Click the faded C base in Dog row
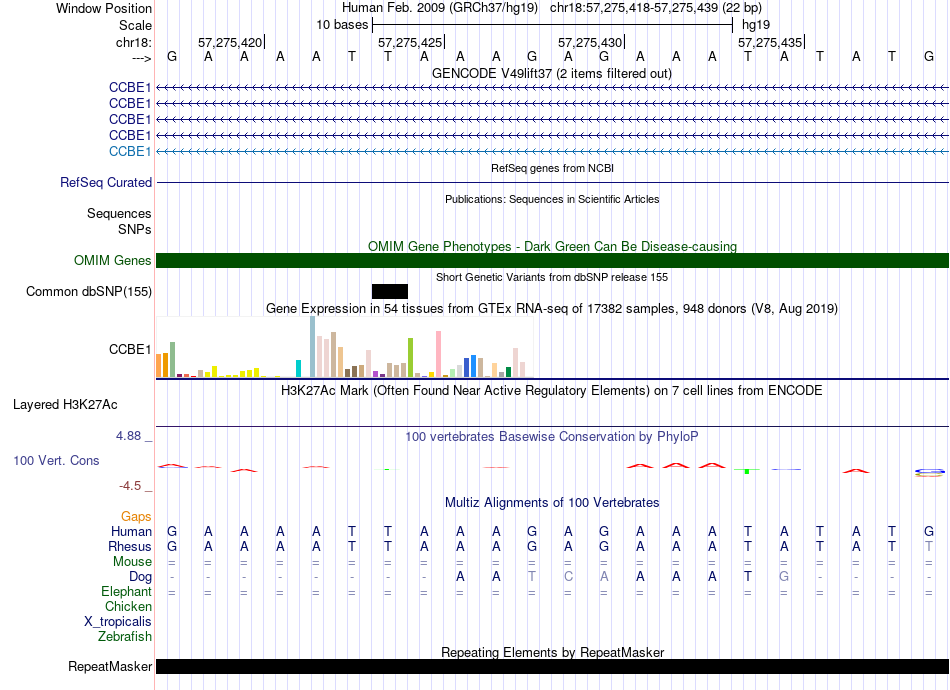The width and height of the screenshot is (950, 690). (x=568, y=577)
